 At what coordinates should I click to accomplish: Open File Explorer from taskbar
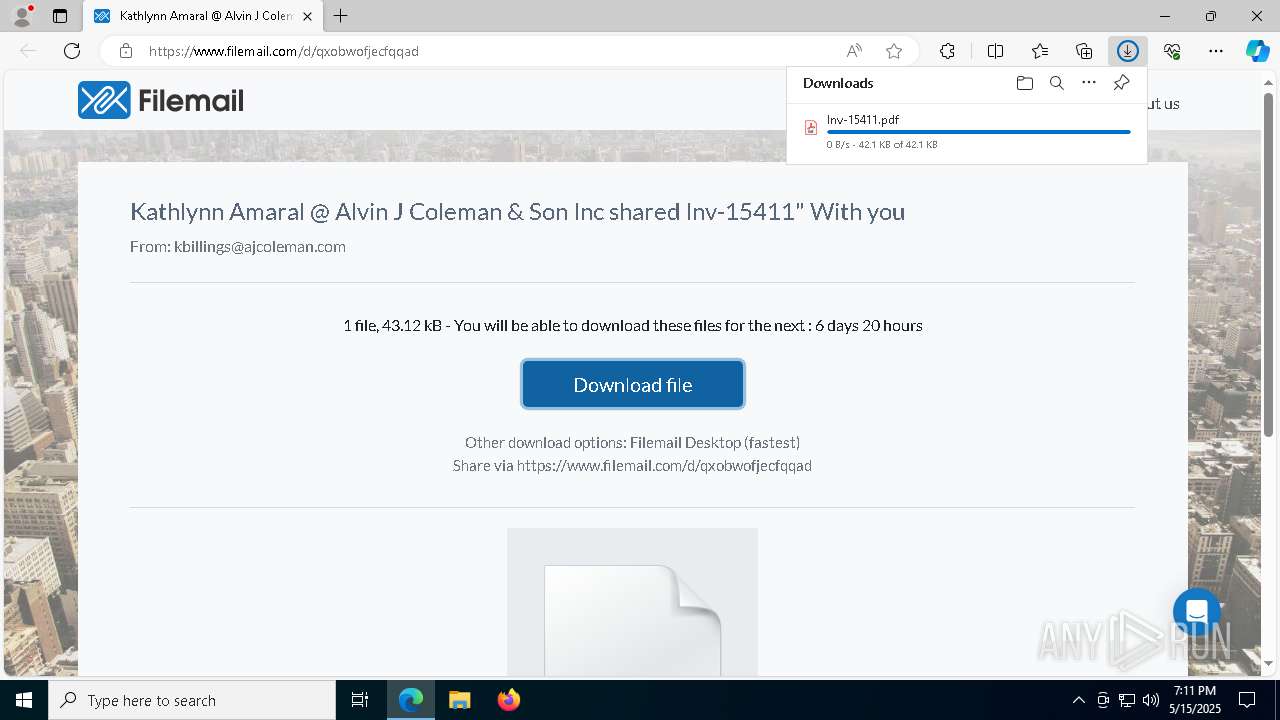click(459, 700)
